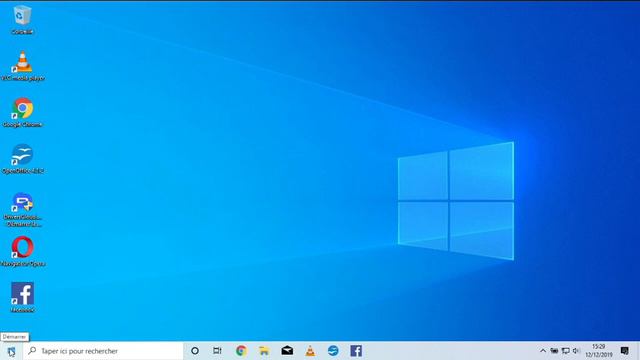
Task: Select the OpenOffice desktop shortcut
Action: pos(22,159)
